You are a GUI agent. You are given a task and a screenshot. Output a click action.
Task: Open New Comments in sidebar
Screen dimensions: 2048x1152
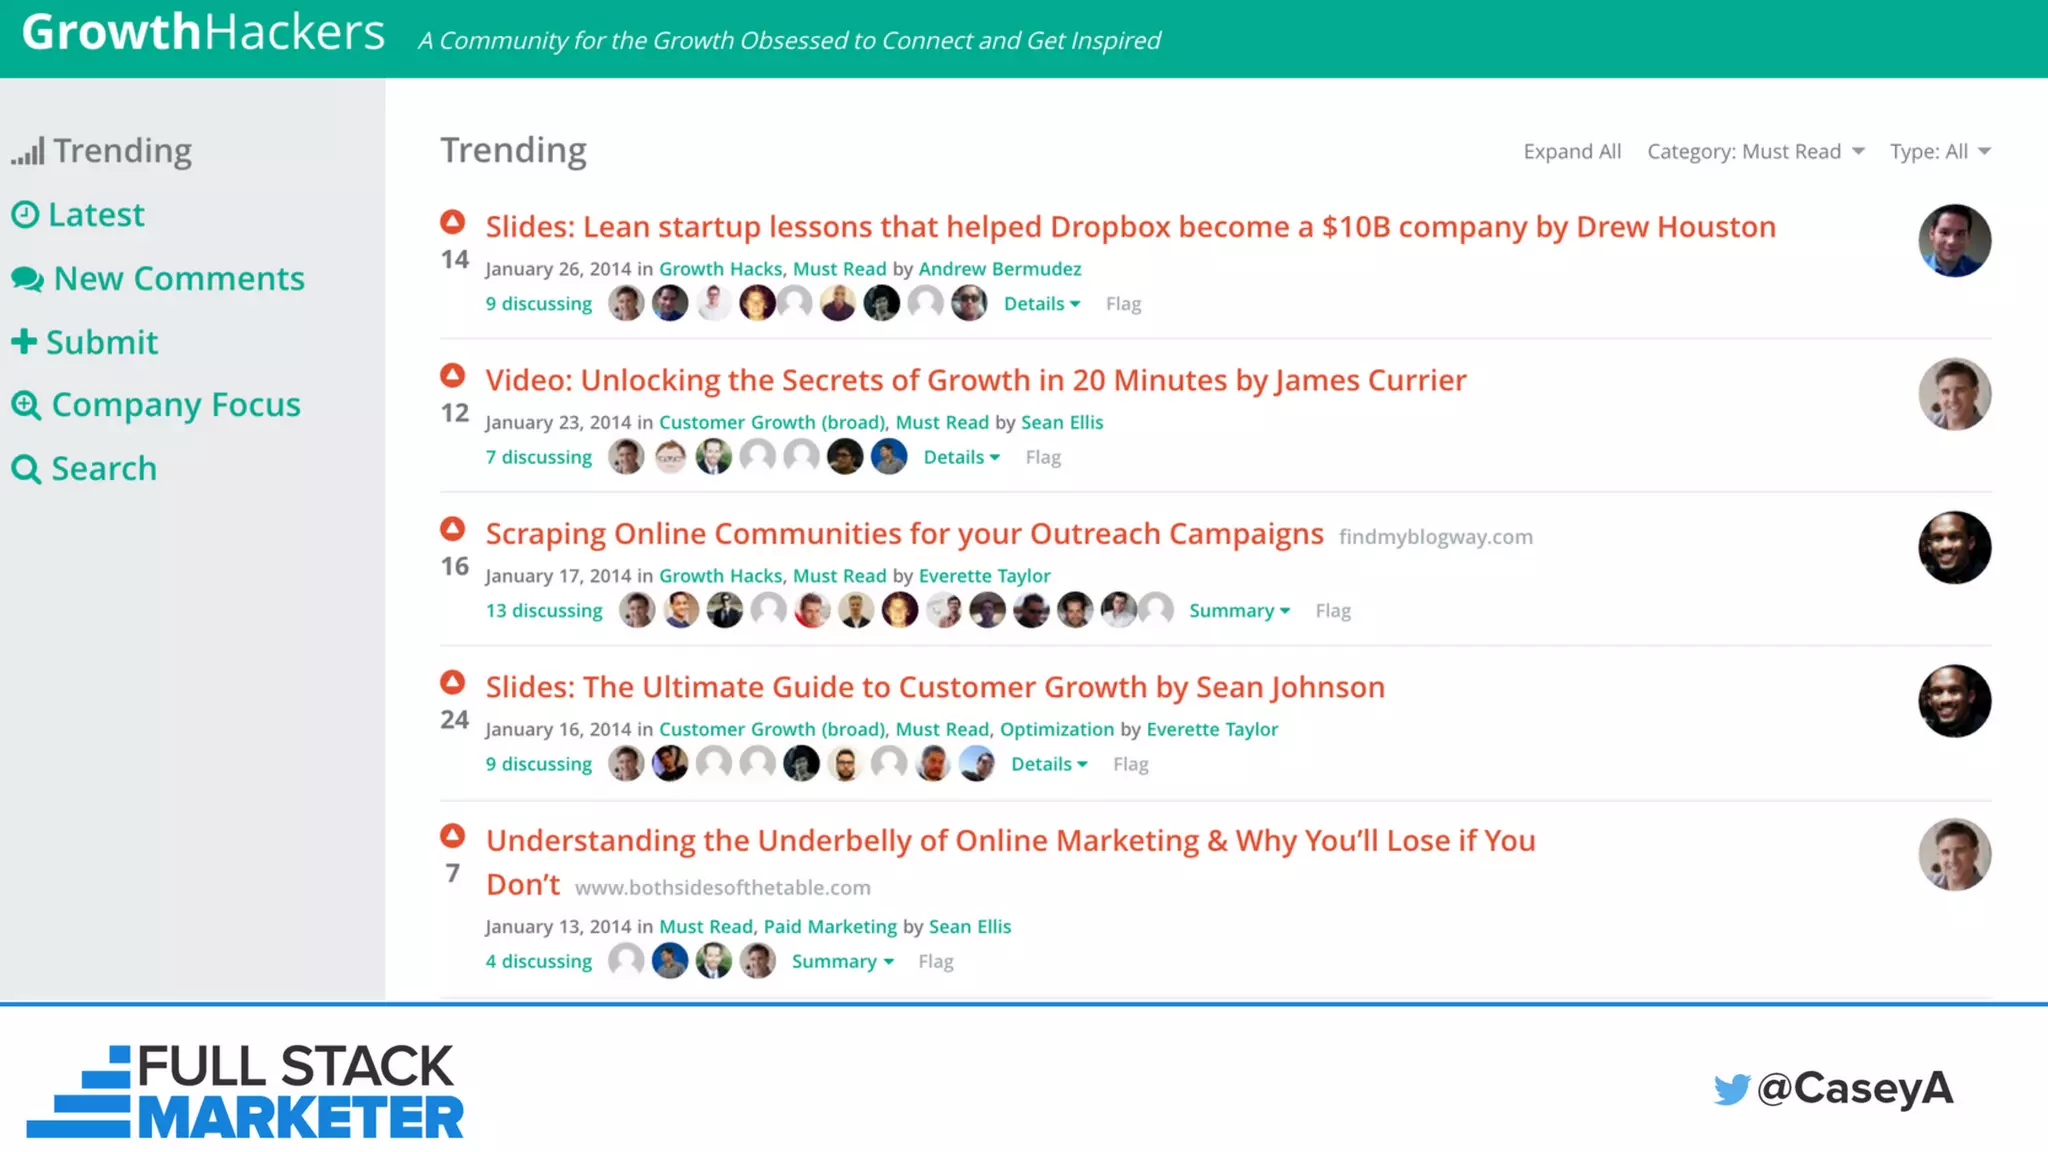(178, 278)
